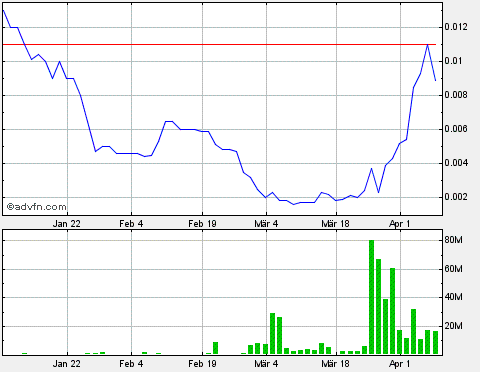Image resolution: width=480 pixels, height=372 pixels.
Task: Click the 80M volume axis label
Action: (454, 240)
